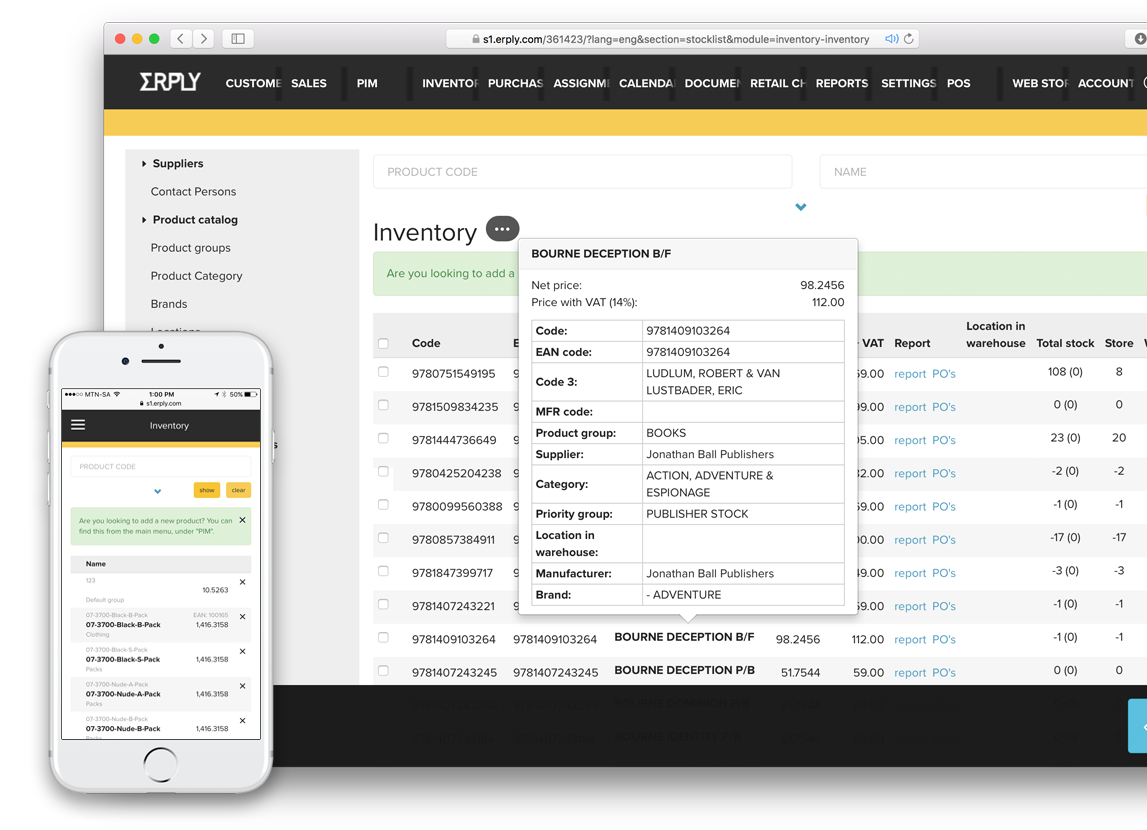This screenshot has height=830, width=1147.
Task: Expand the filter chevron on the phone
Action: click(157, 491)
